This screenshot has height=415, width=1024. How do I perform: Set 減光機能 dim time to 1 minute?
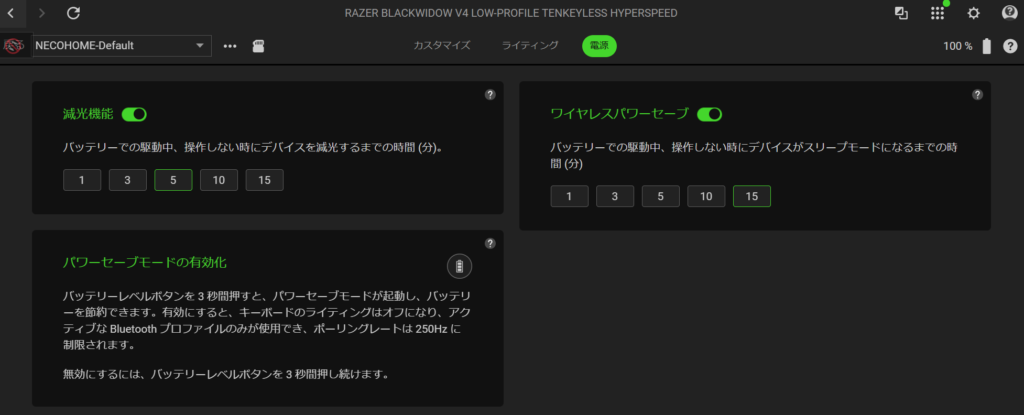tap(82, 180)
